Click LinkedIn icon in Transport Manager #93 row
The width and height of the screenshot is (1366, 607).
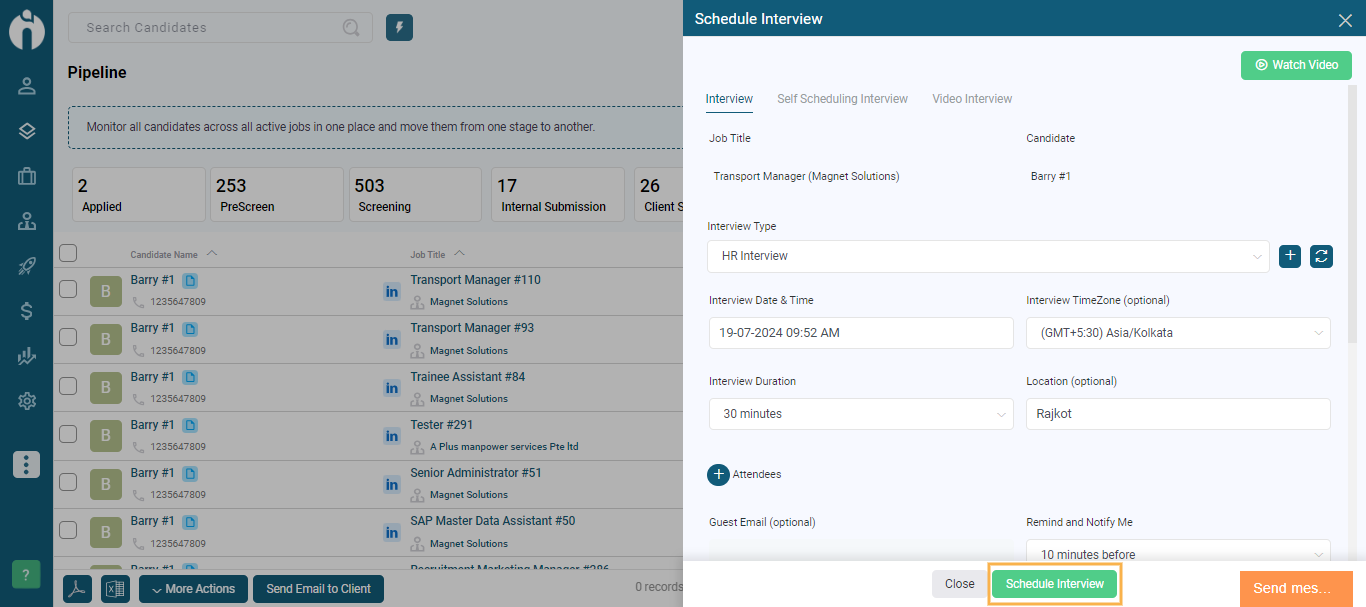(x=392, y=340)
